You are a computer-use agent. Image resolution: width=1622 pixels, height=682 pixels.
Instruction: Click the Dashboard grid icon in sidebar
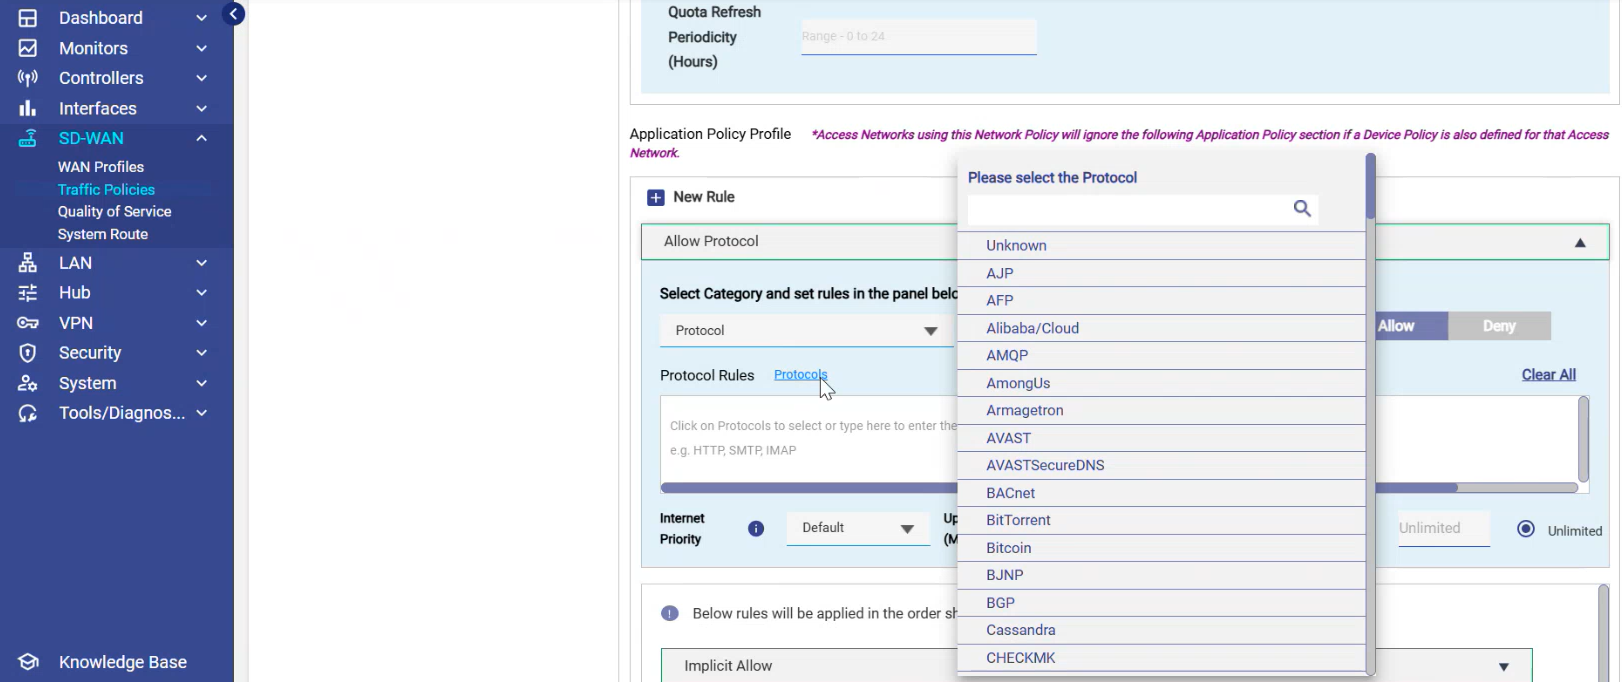28,18
